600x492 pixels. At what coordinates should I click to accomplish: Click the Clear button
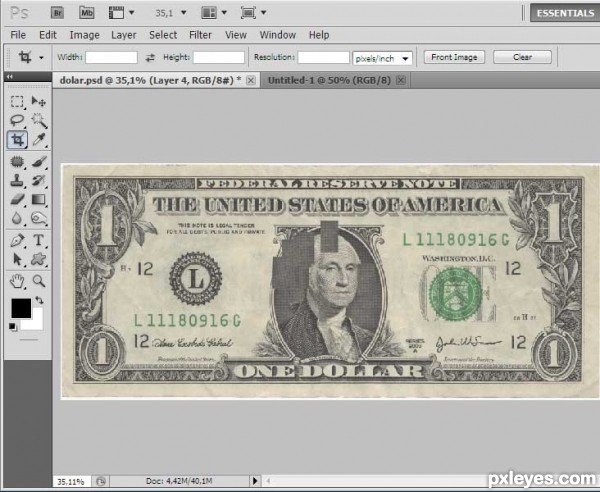(x=522, y=57)
